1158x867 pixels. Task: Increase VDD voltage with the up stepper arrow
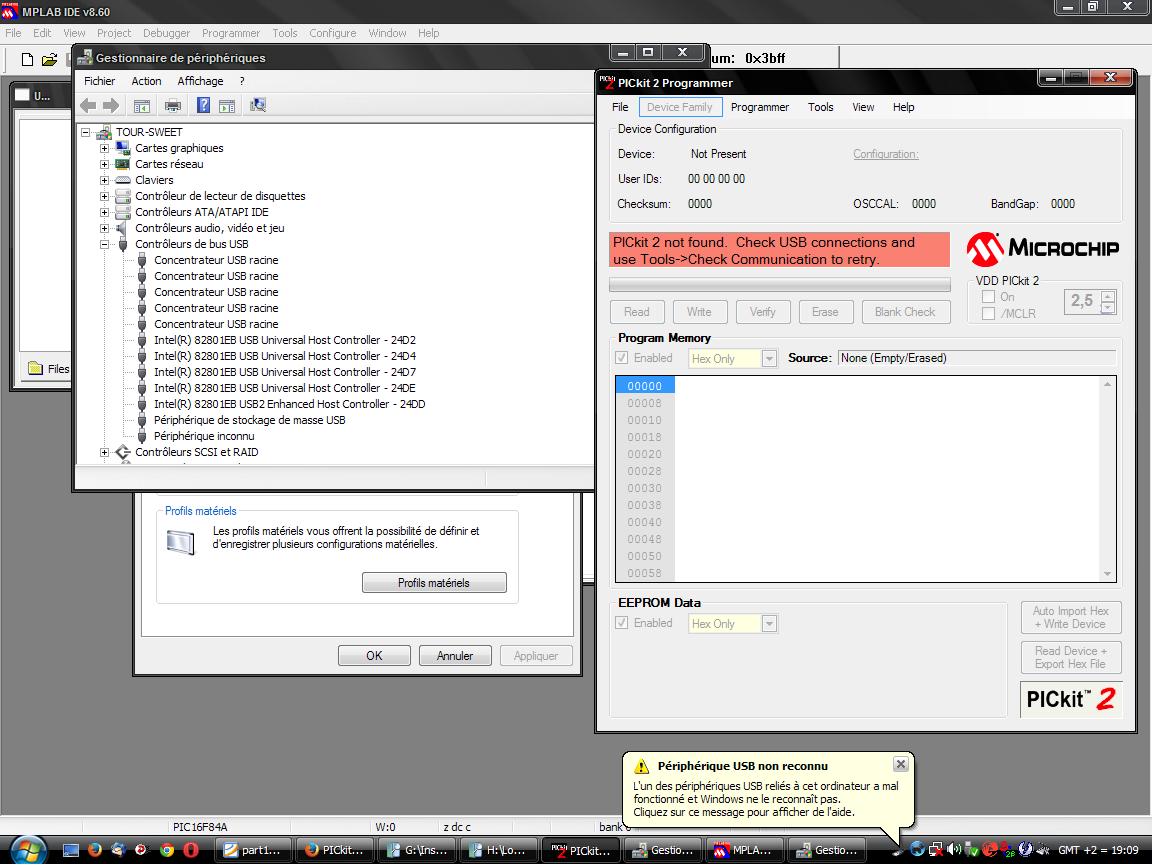click(x=1108, y=298)
